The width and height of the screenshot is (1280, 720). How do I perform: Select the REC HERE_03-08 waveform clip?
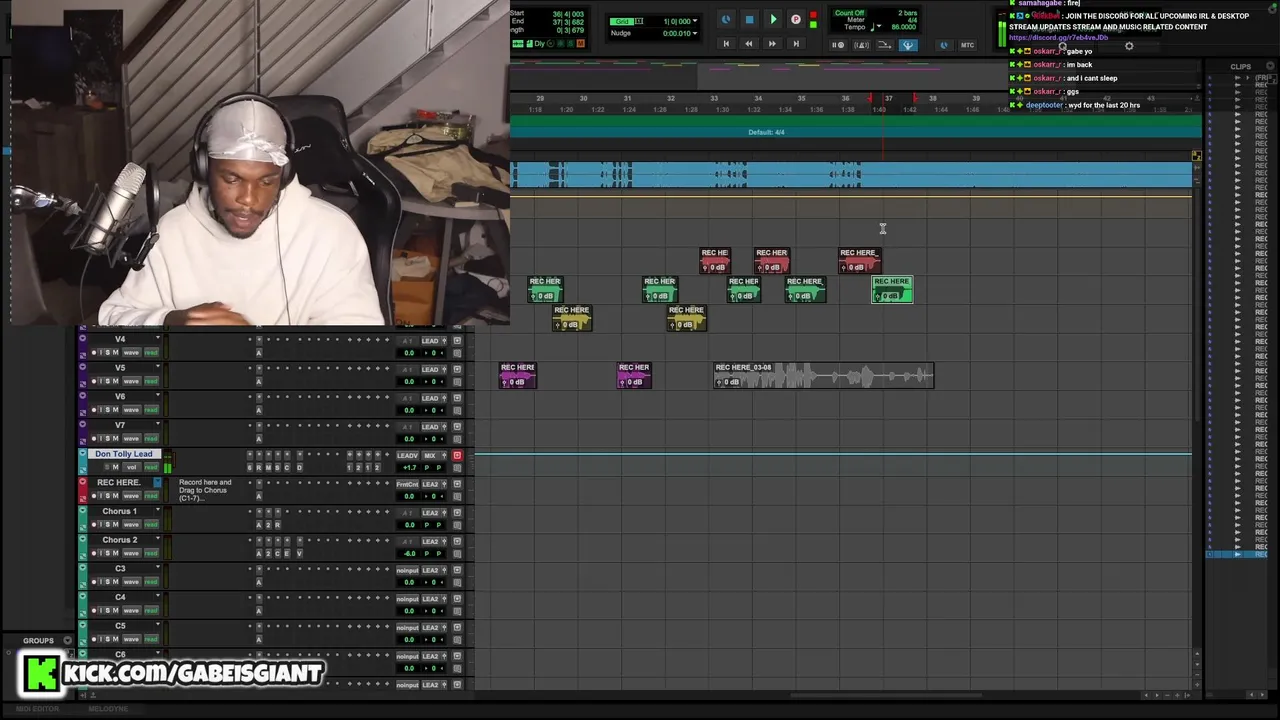tap(824, 375)
